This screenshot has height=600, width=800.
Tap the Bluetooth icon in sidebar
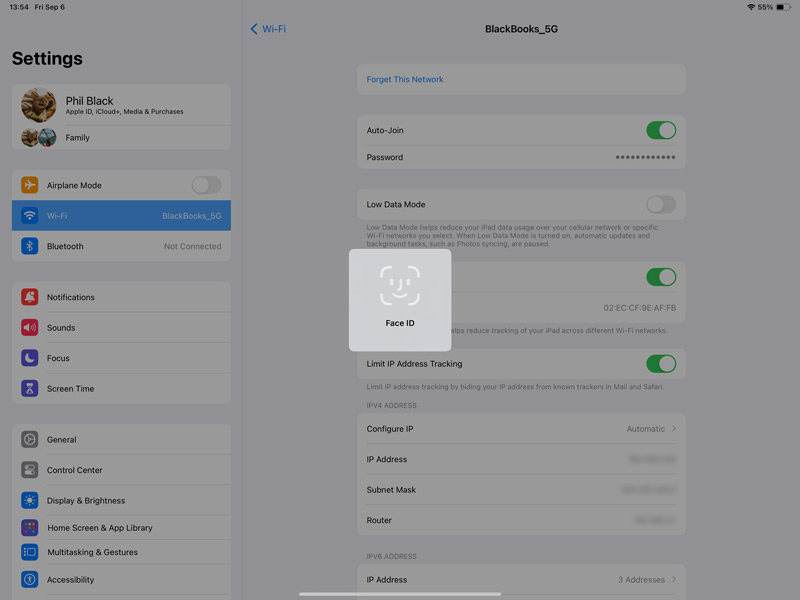[30, 246]
